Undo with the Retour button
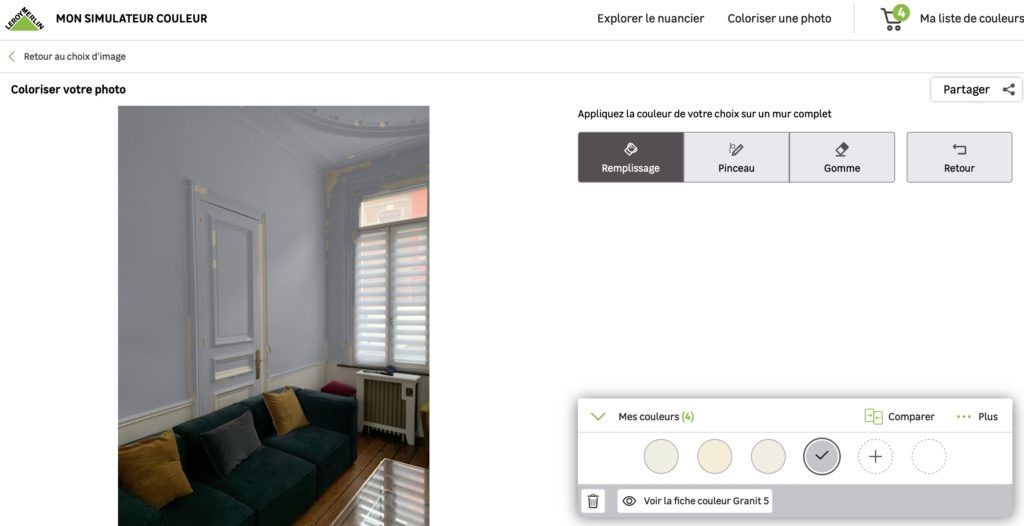Screen dimensions: 1024x526 pos(959,157)
